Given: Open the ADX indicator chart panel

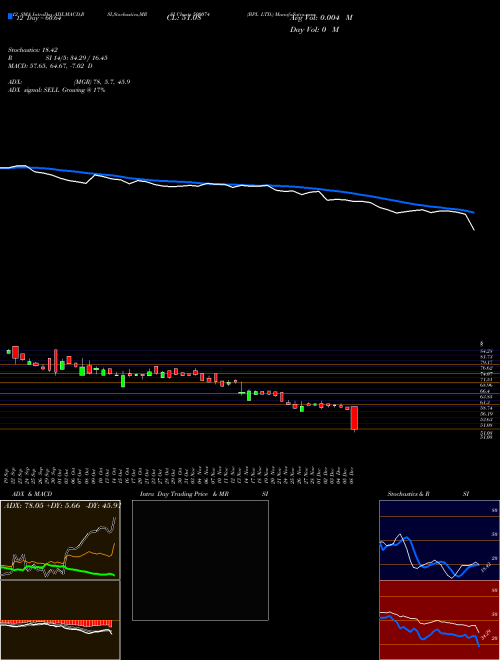Looking at the screenshot, I should tap(60, 540).
